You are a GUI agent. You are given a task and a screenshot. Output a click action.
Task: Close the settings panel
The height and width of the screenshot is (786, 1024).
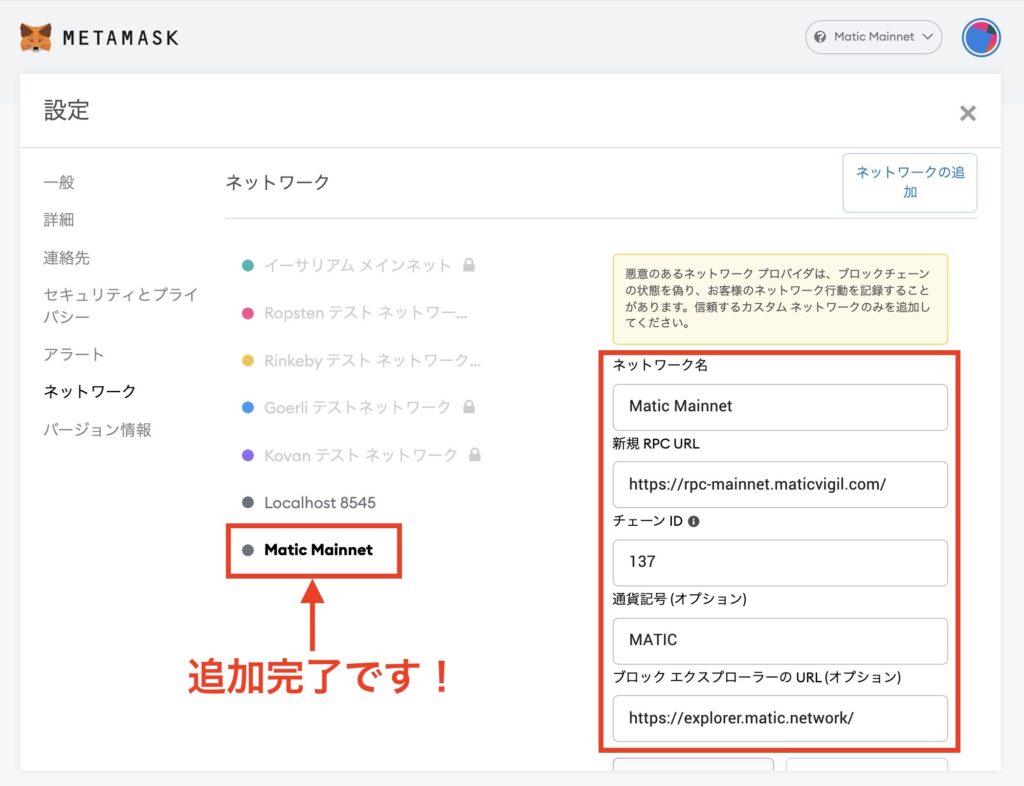(968, 113)
